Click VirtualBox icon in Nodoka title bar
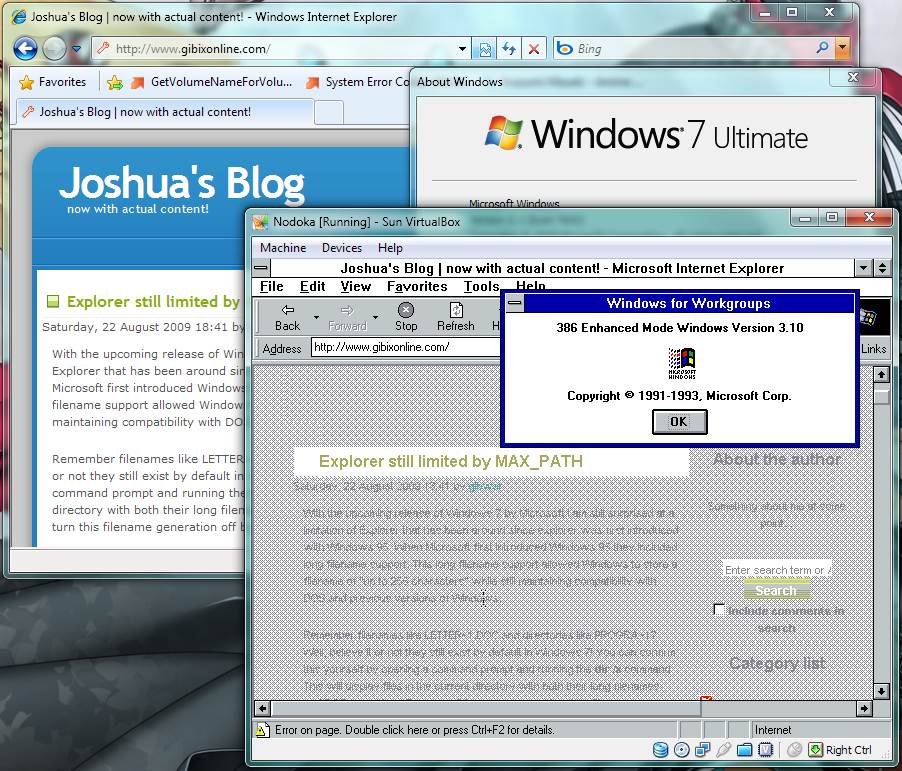Viewport: 902px width, 771px height. point(261,222)
